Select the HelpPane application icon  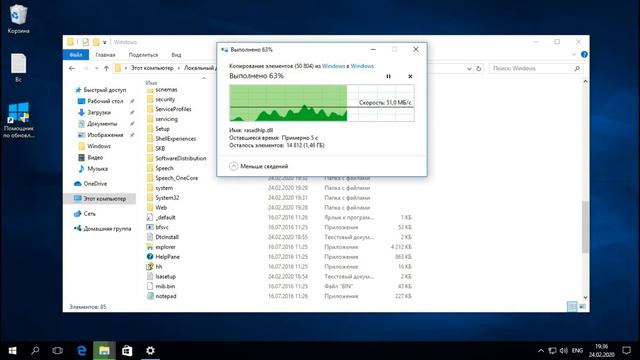150,257
